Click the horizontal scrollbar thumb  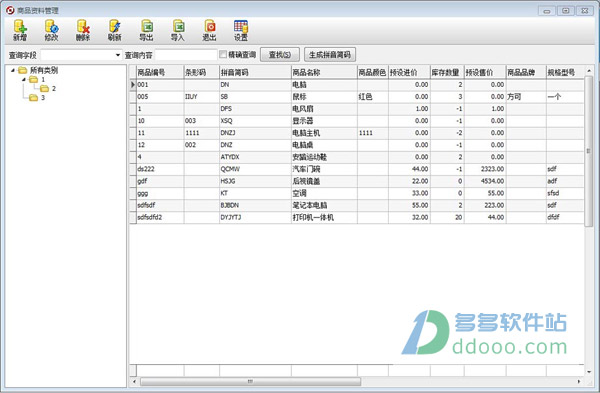click(250, 382)
